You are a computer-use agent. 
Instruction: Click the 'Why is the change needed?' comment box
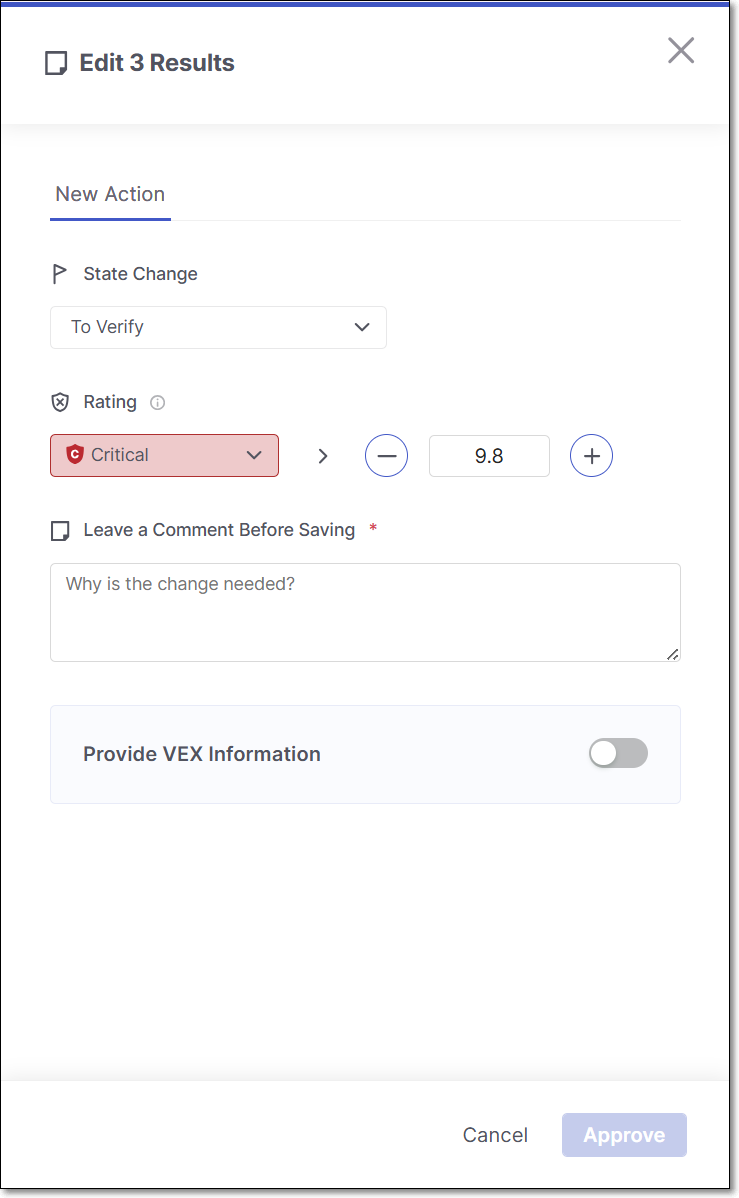365,611
